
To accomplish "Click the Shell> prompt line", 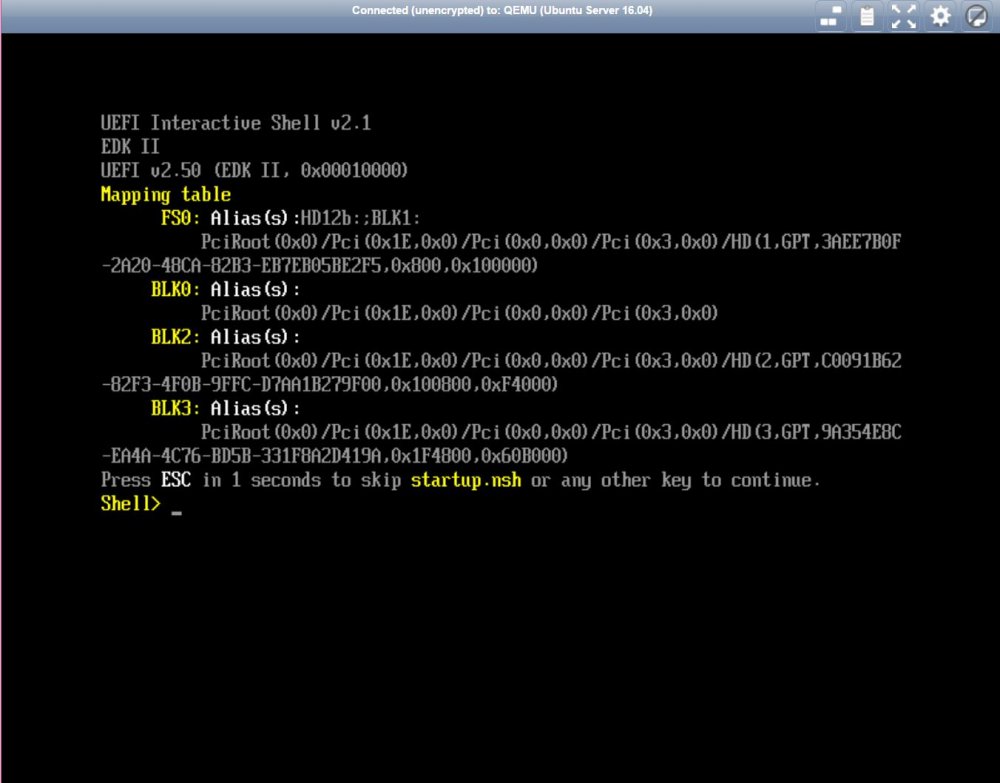I will tap(141, 504).
